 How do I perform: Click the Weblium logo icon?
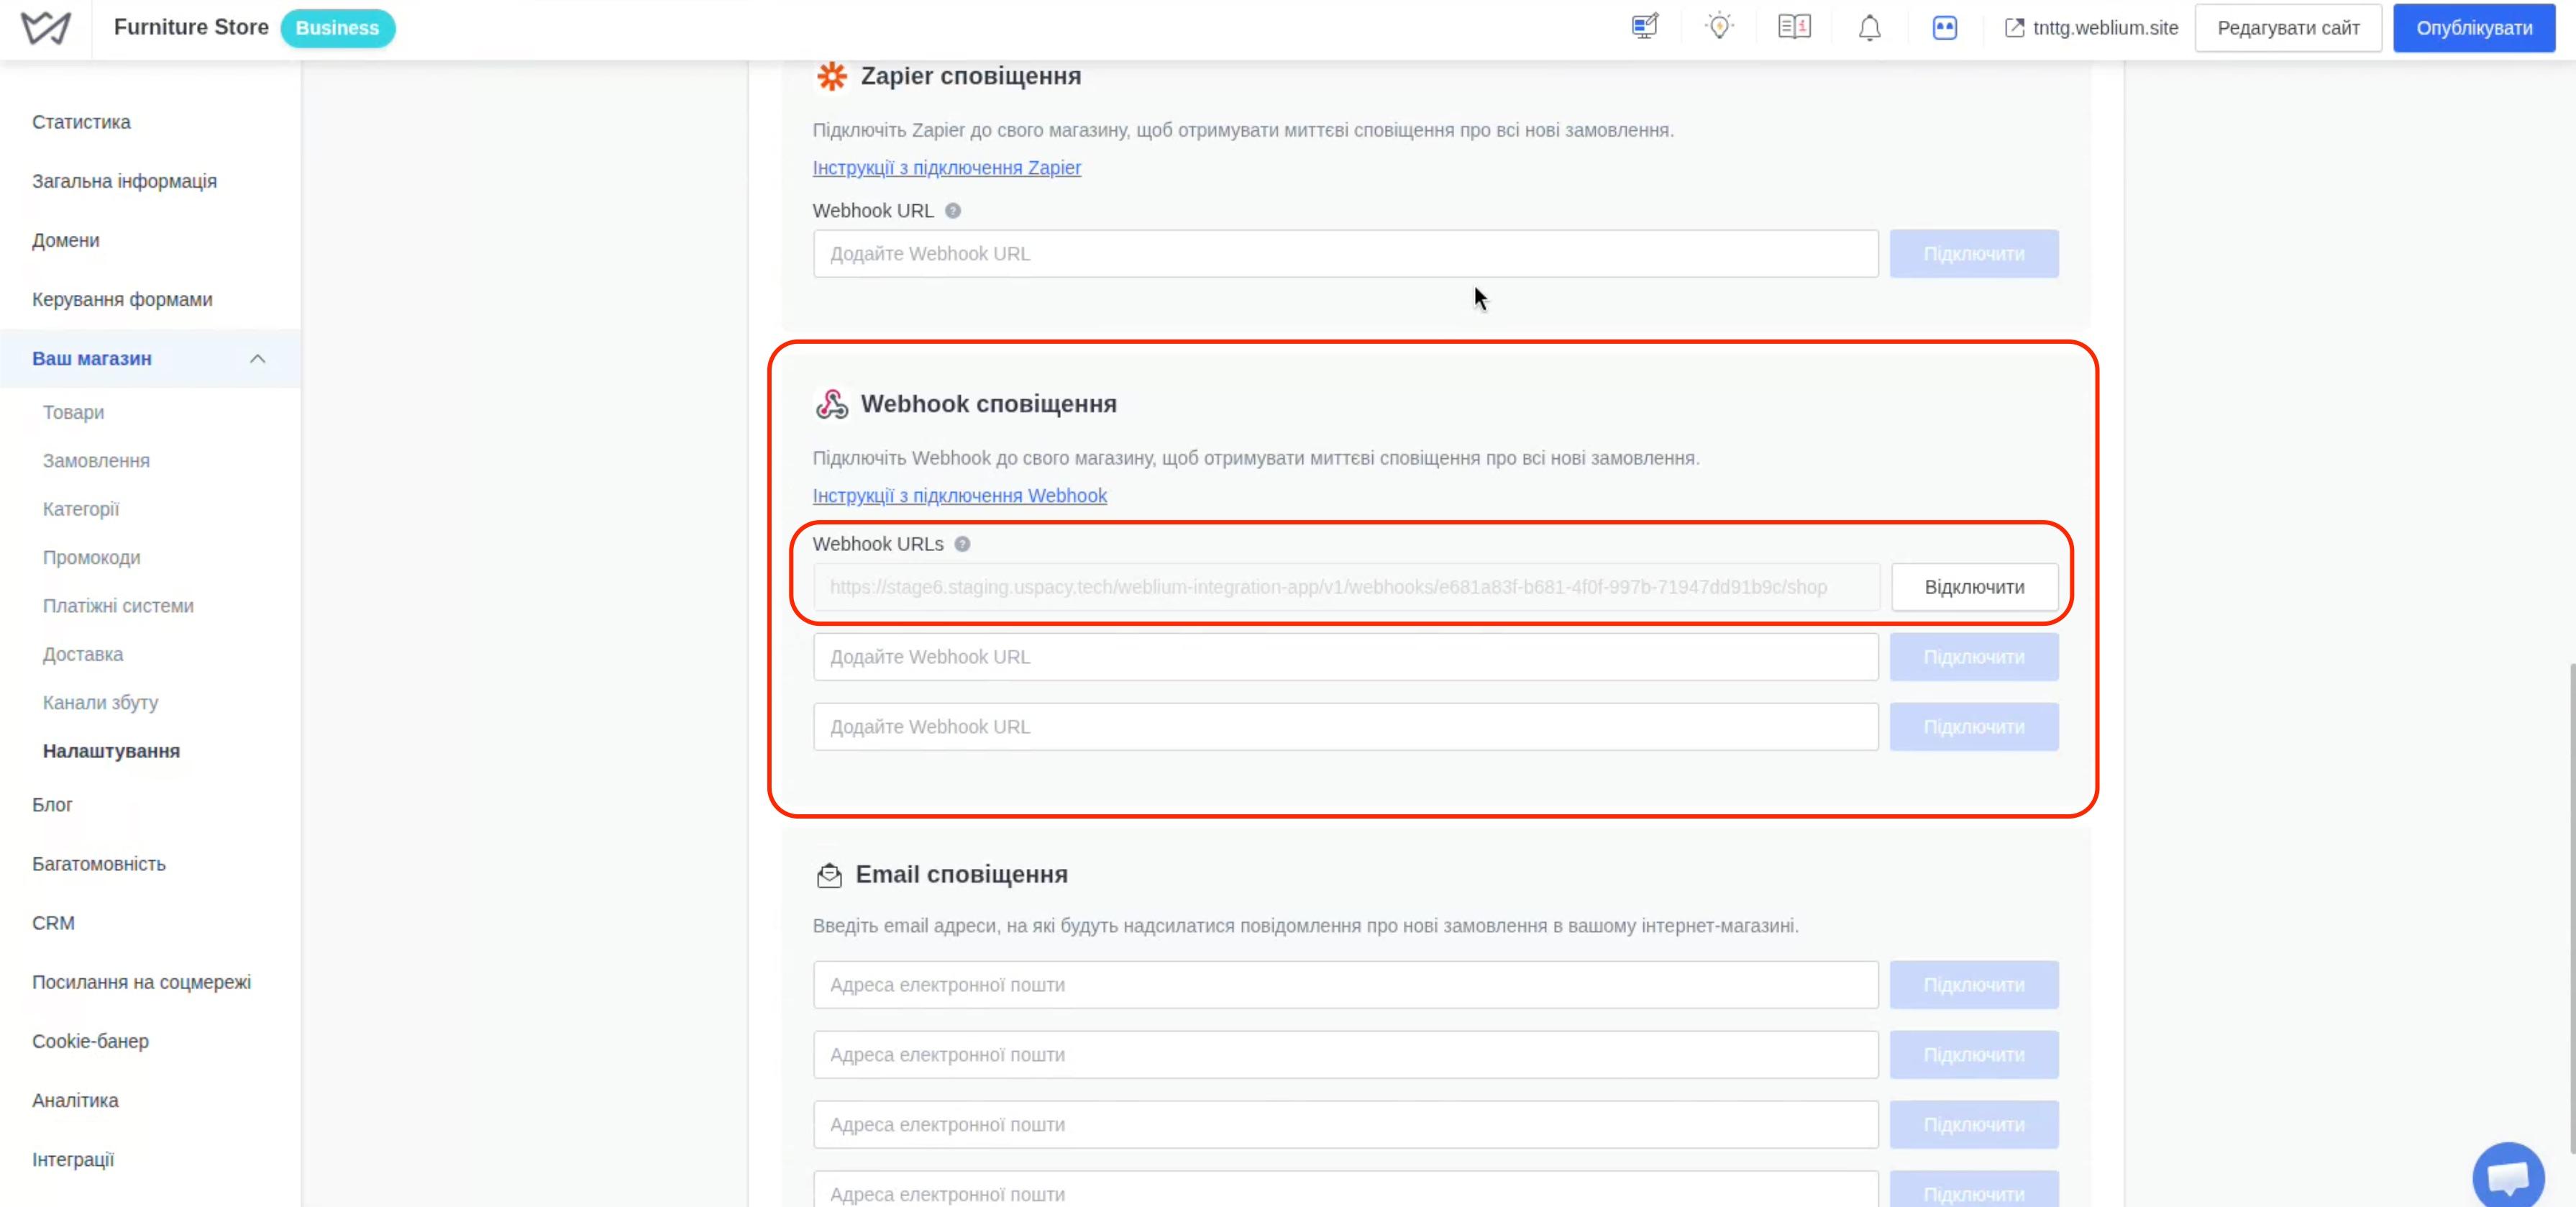pyautogui.click(x=46, y=28)
